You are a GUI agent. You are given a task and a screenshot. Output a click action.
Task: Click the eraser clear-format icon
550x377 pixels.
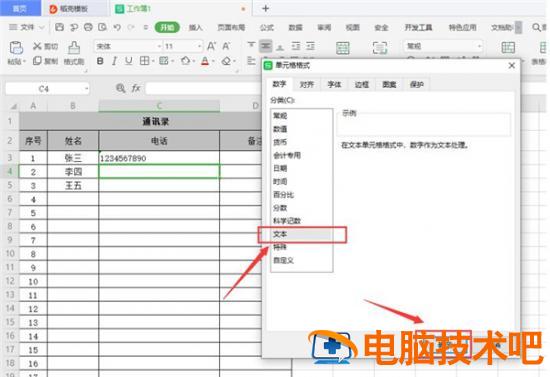[x=226, y=61]
